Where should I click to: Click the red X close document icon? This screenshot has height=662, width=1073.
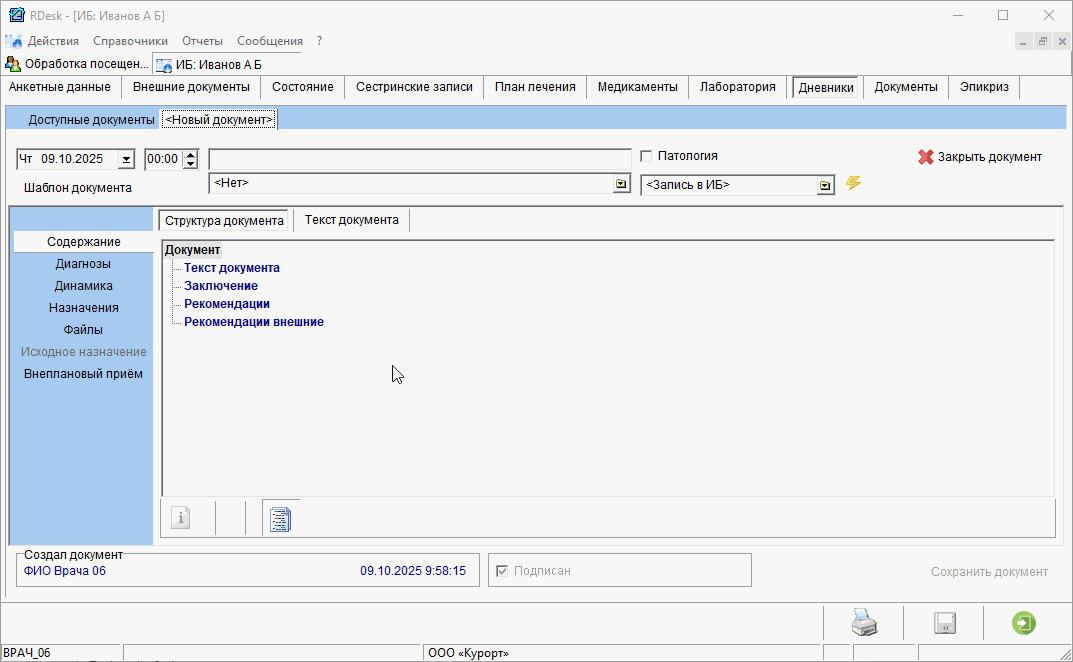[x=925, y=157]
